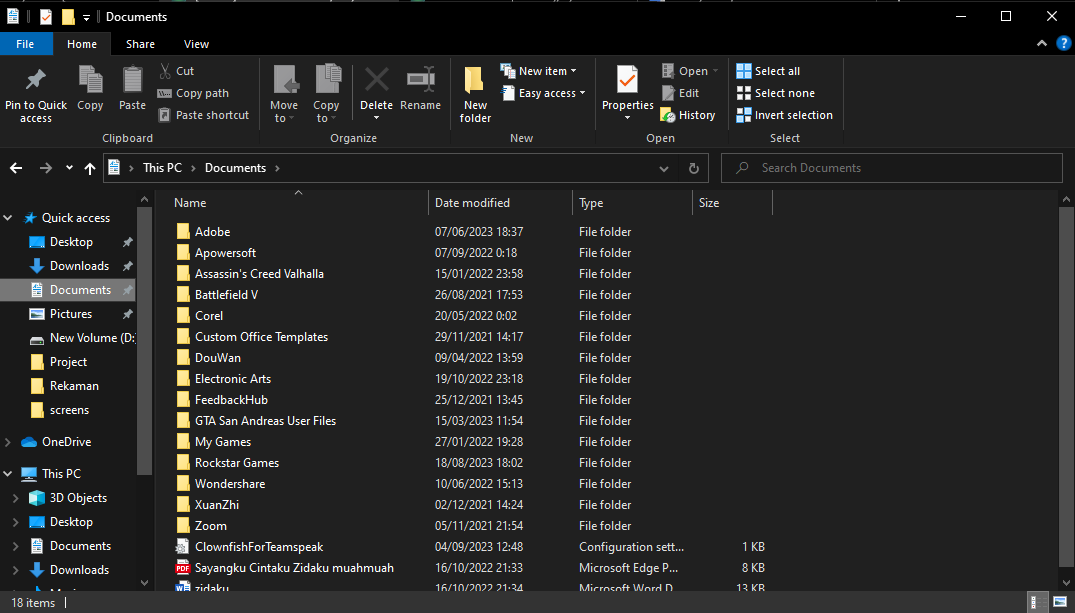This screenshot has height=613, width=1075.
Task: Click the Rename icon
Action: pyautogui.click(x=420, y=80)
